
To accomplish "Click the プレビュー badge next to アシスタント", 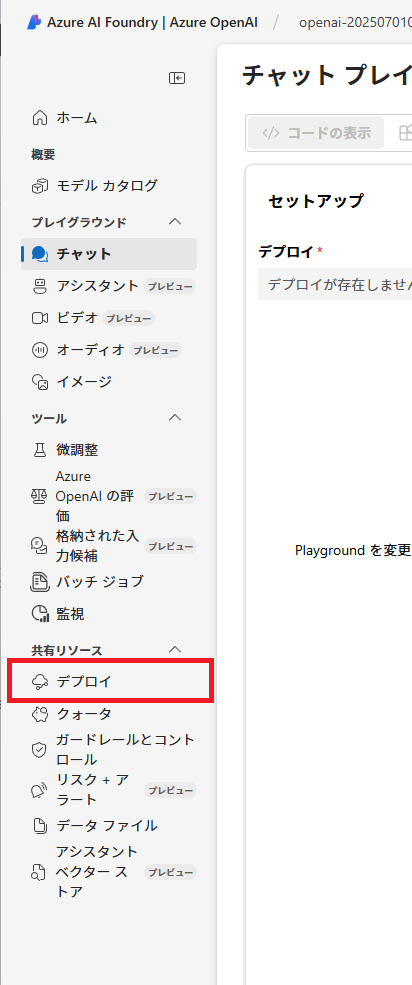I will coord(169,286).
